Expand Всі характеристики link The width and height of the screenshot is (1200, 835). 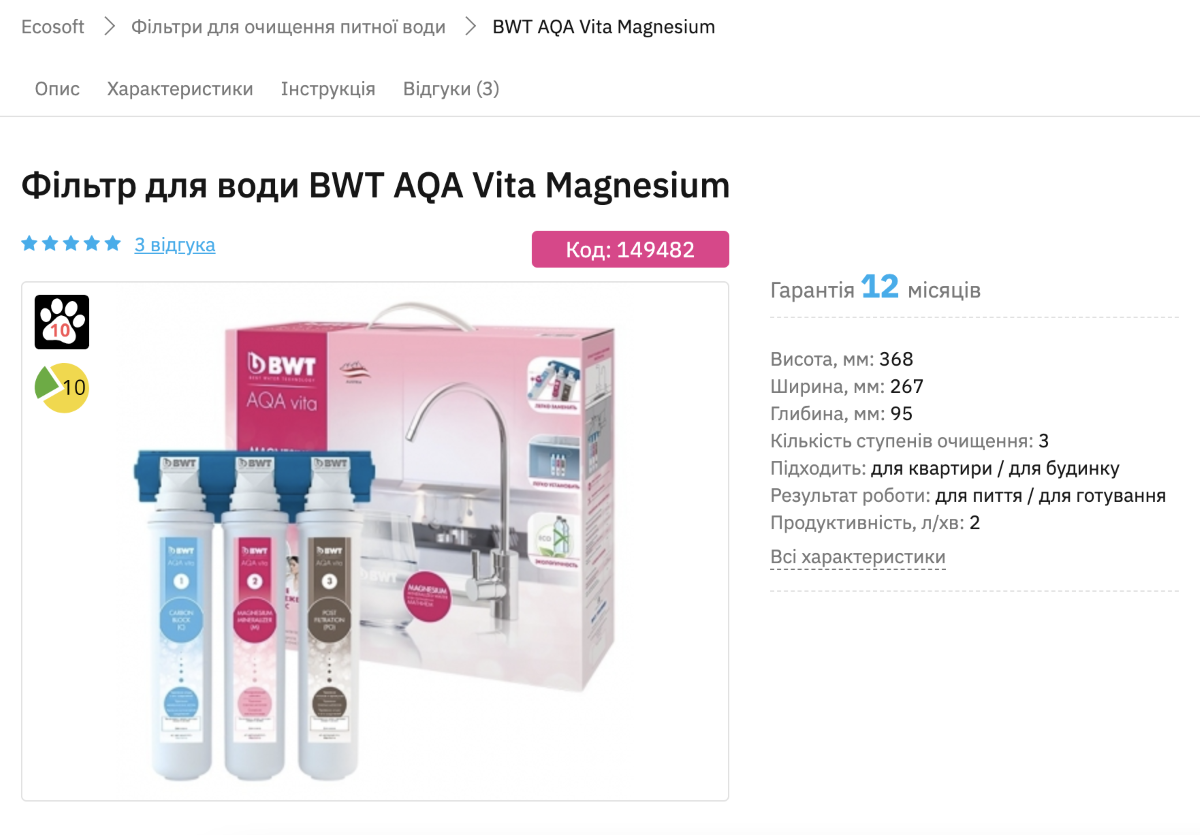[858, 557]
